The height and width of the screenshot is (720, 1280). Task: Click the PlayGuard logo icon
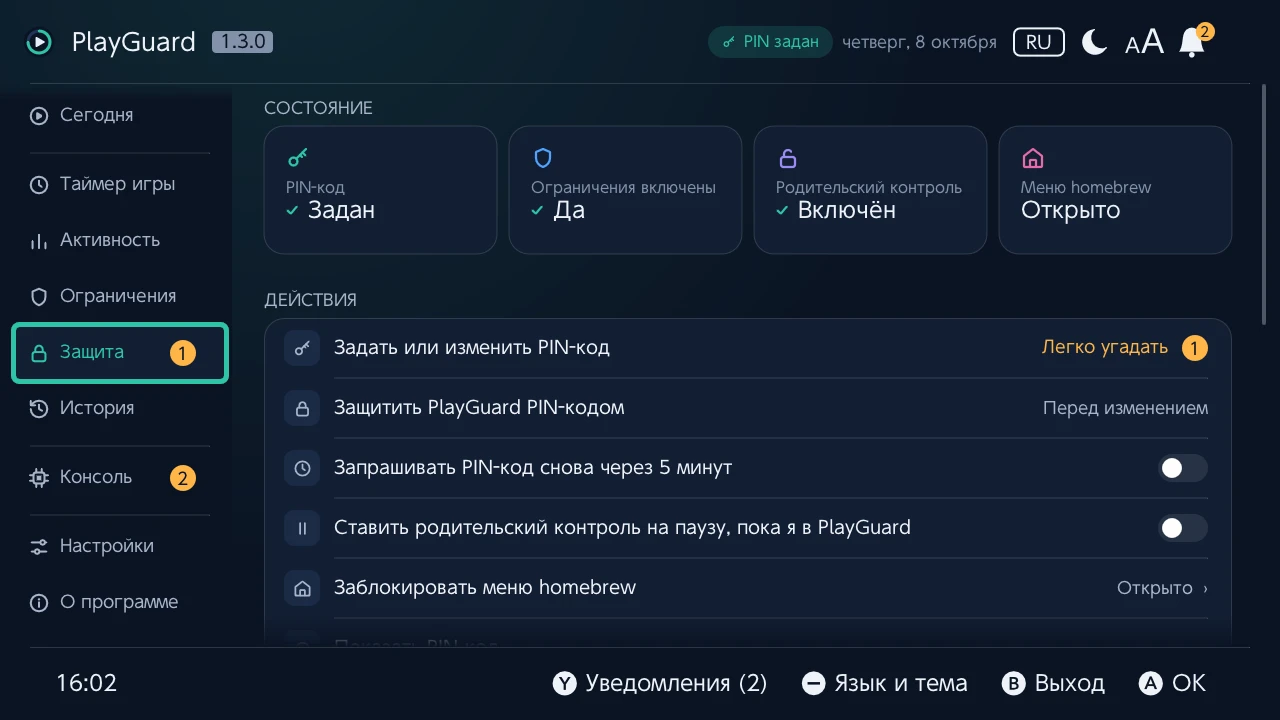(39, 42)
